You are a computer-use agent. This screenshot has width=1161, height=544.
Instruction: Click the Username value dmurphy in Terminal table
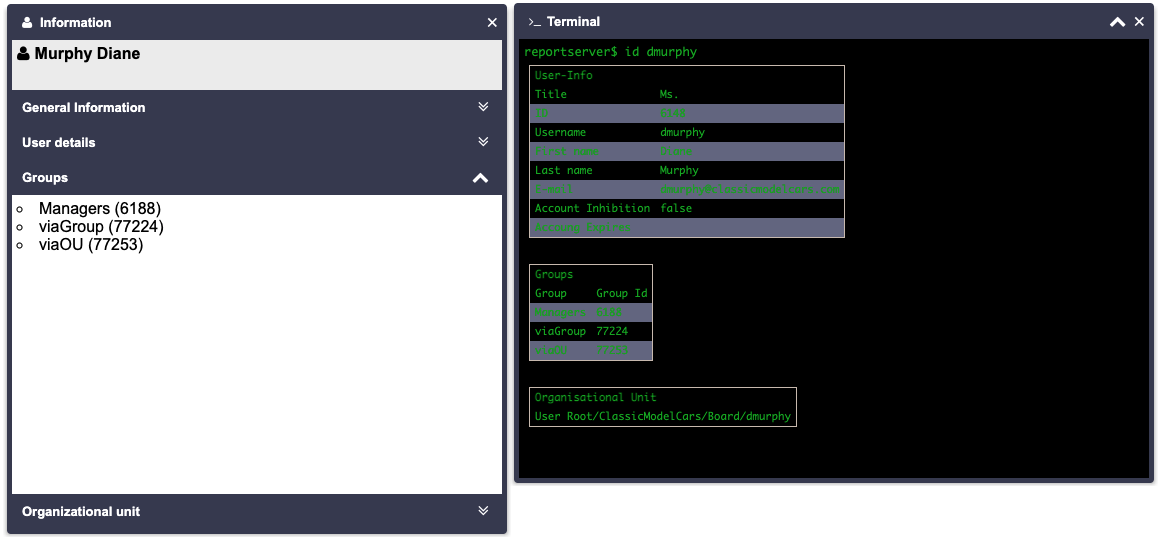pyautogui.click(x=683, y=132)
